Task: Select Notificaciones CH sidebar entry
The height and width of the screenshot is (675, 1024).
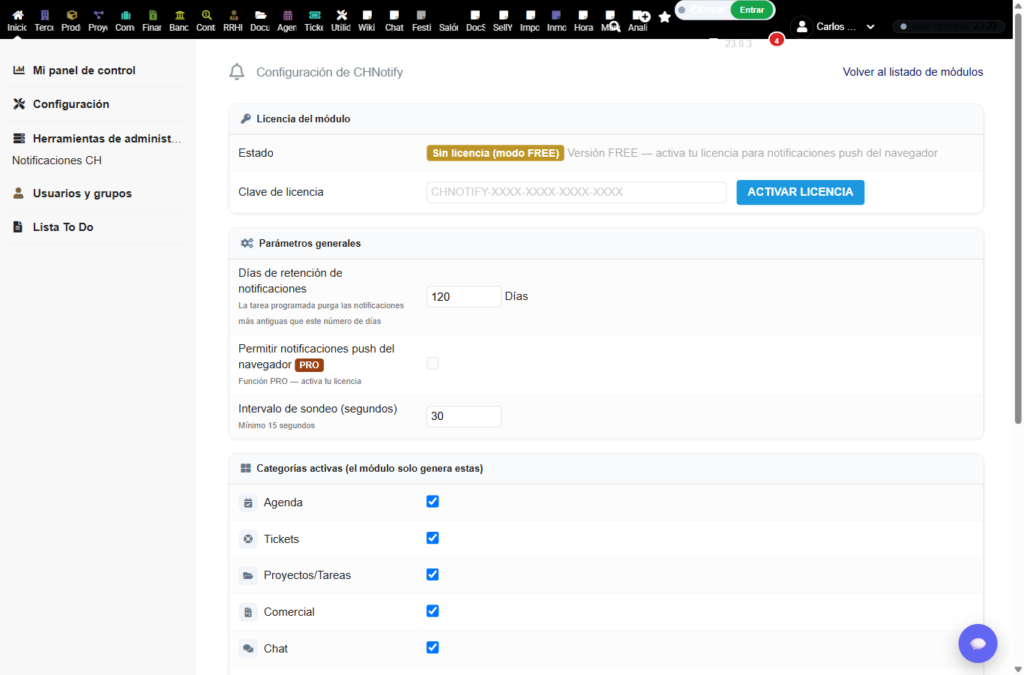Action: [57, 161]
